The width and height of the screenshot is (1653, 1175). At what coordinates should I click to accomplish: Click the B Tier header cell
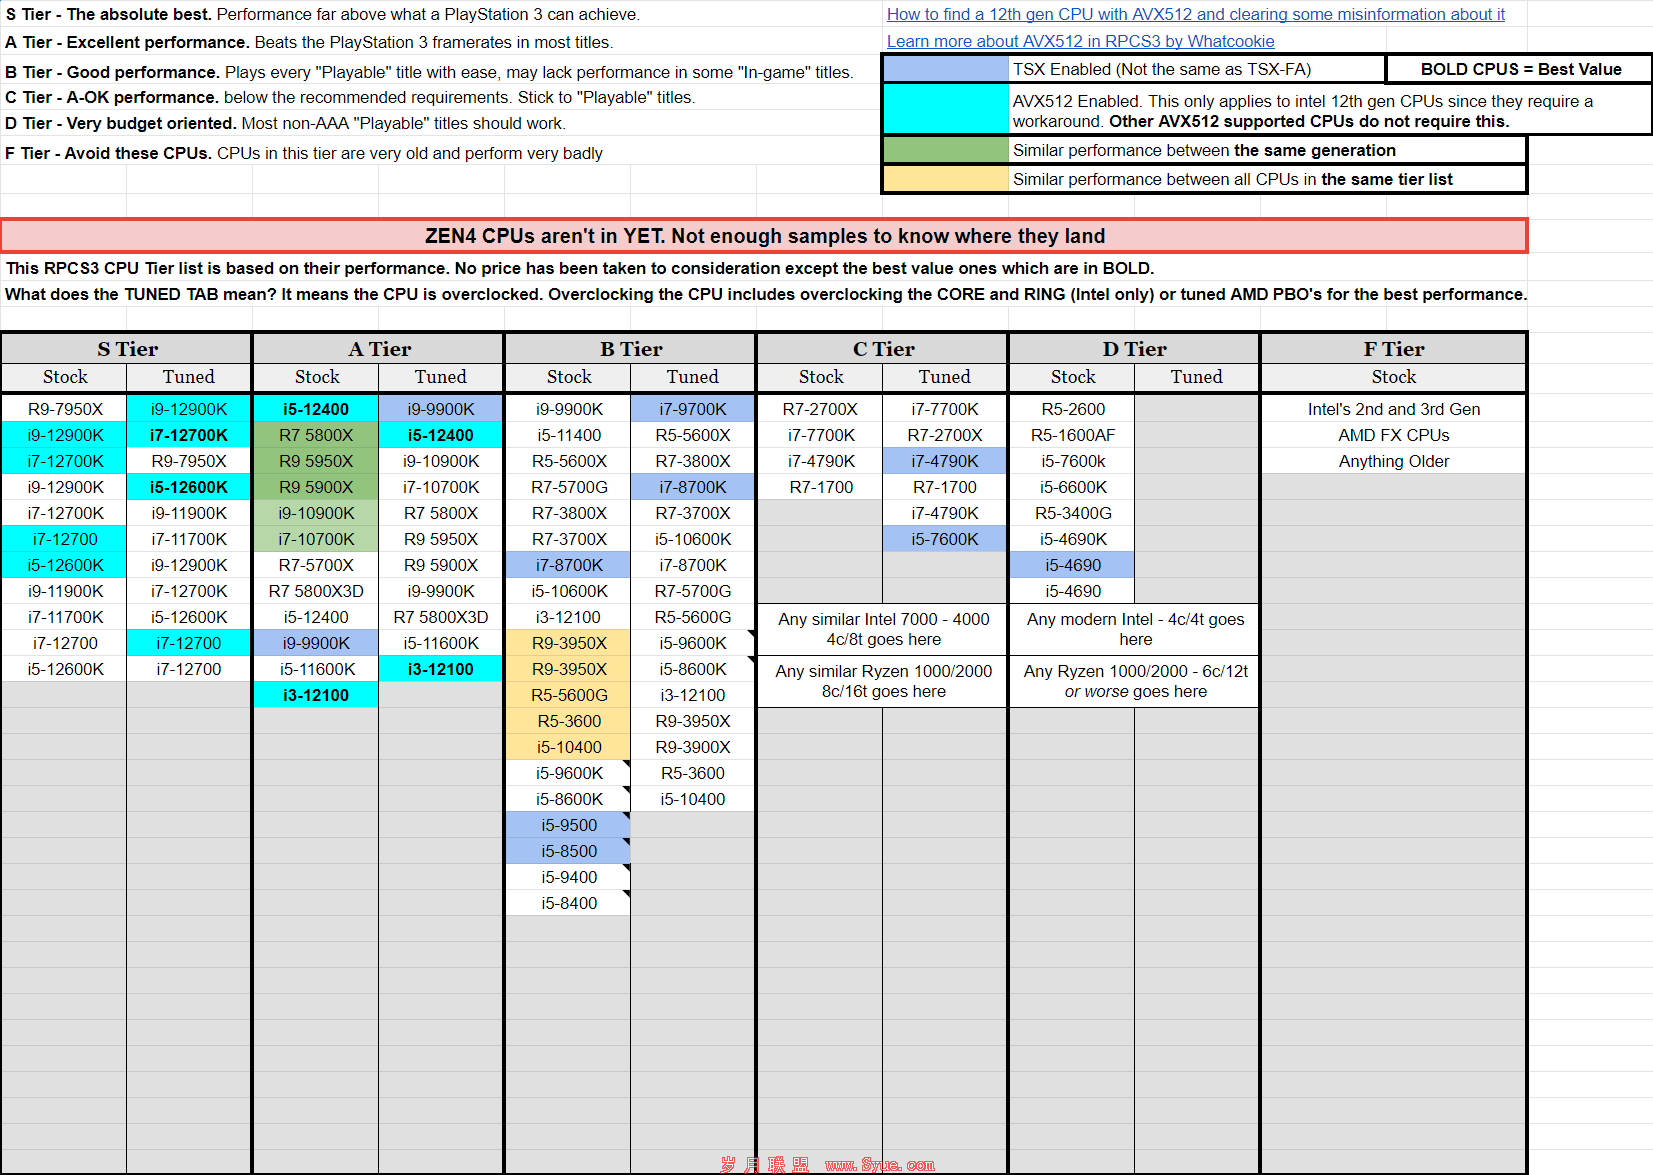631,349
